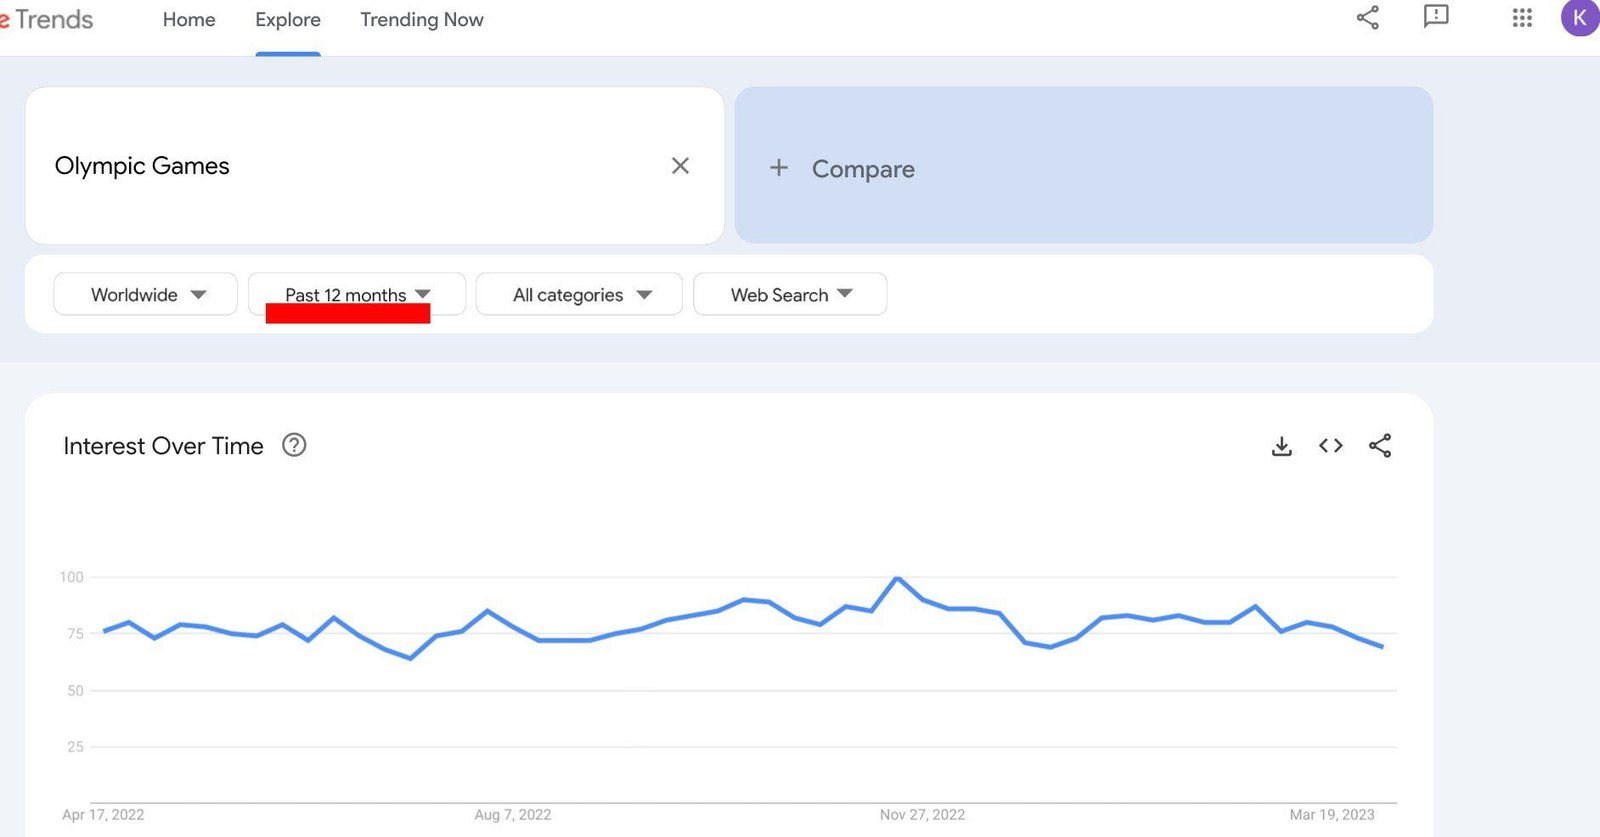Image resolution: width=1600 pixels, height=837 pixels.
Task: Download the Interest Over Time chart as CSV
Action: [x=1282, y=446]
